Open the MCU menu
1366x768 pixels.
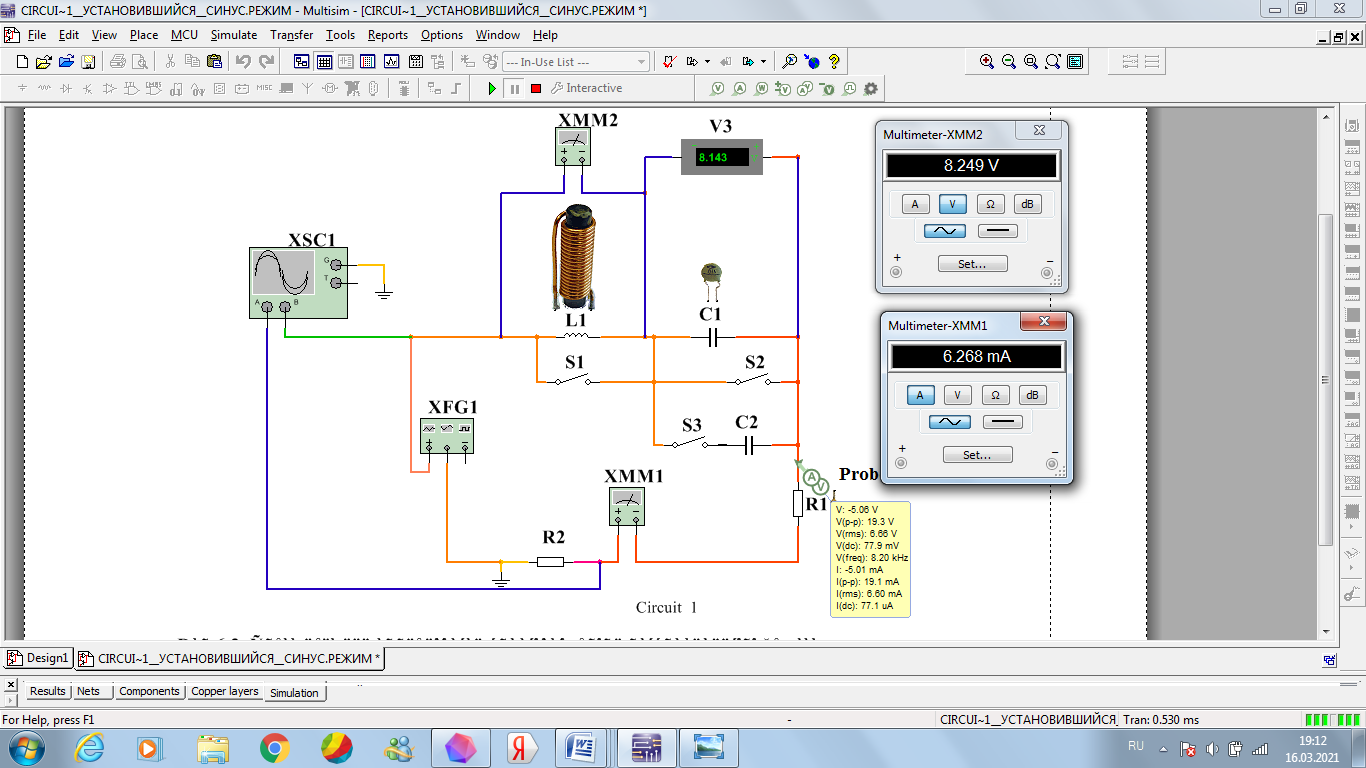pos(184,35)
